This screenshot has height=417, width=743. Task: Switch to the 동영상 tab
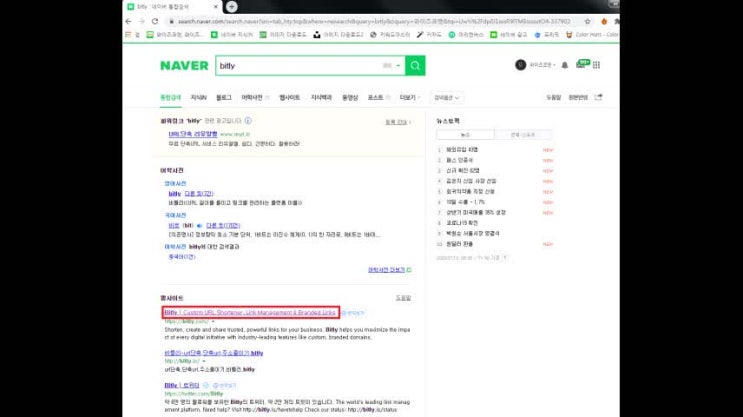pos(350,97)
